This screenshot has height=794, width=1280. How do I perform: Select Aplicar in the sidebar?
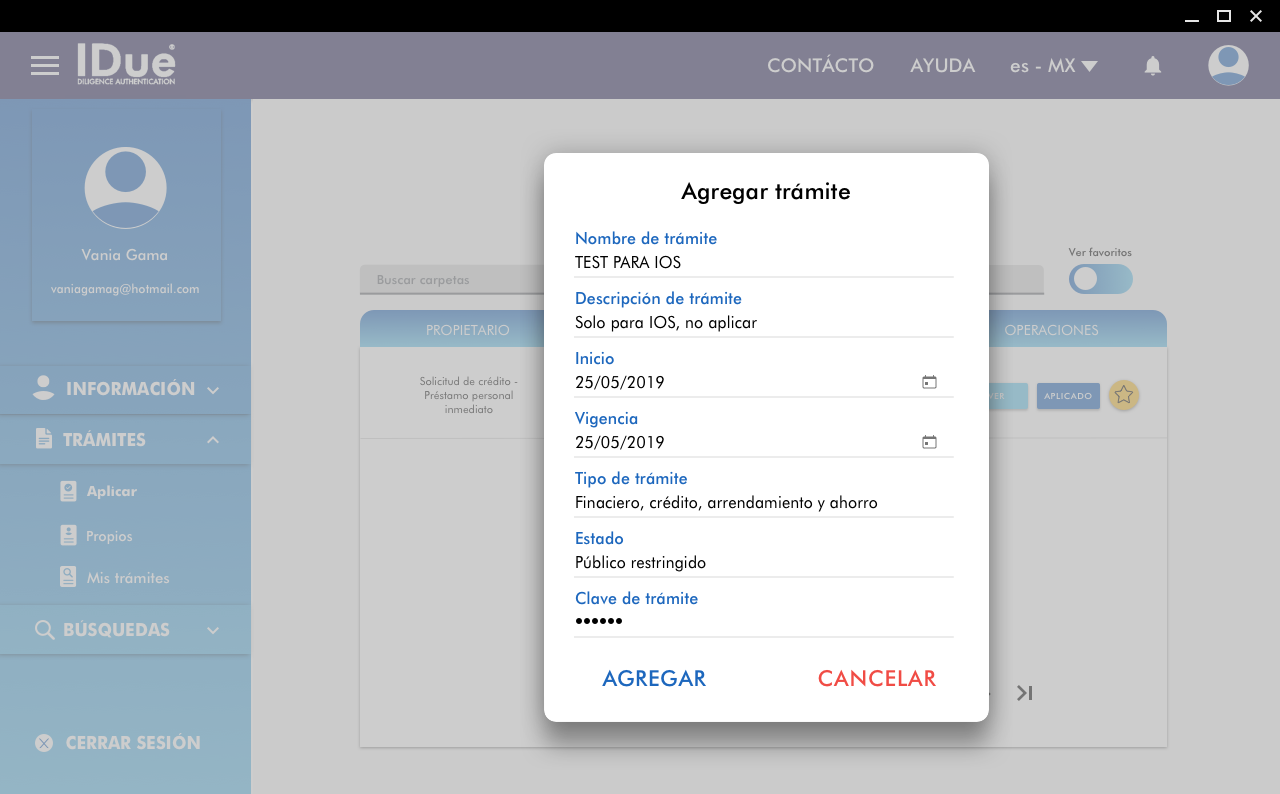pos(111,491)
